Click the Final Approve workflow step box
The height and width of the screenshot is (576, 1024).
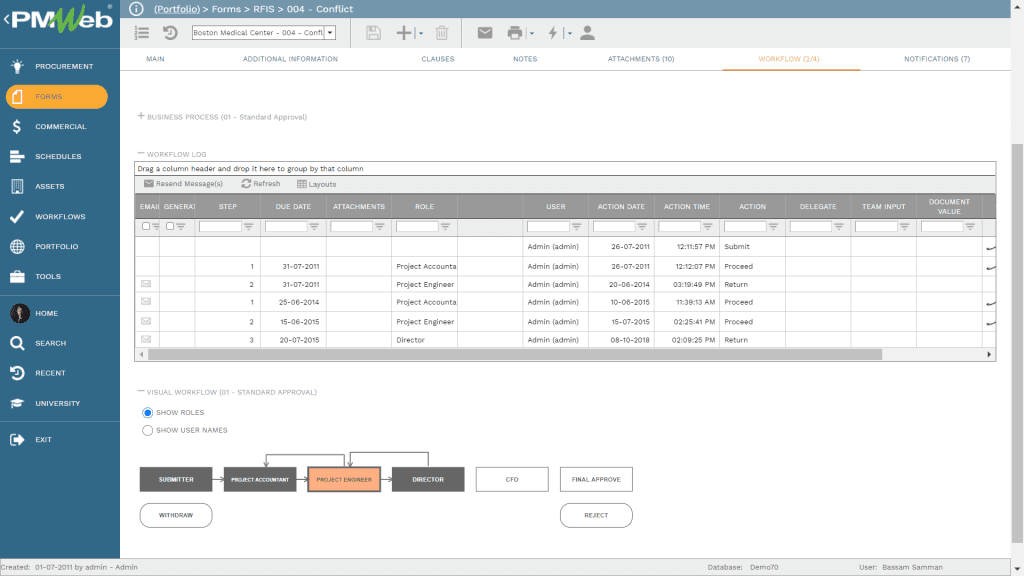596,479
